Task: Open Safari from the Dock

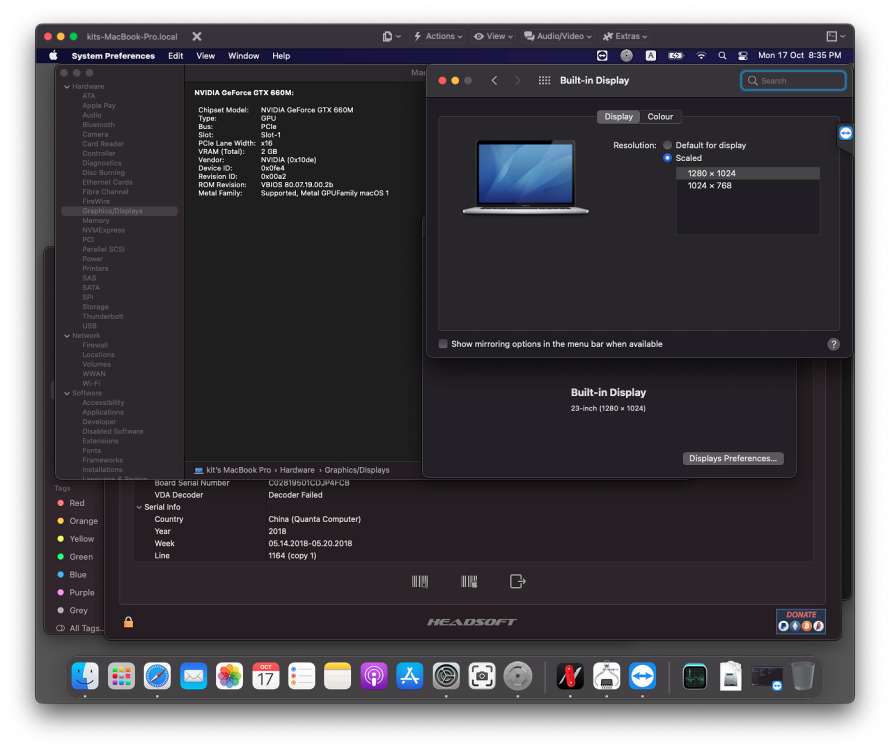Action: click(x=157, y=676)
